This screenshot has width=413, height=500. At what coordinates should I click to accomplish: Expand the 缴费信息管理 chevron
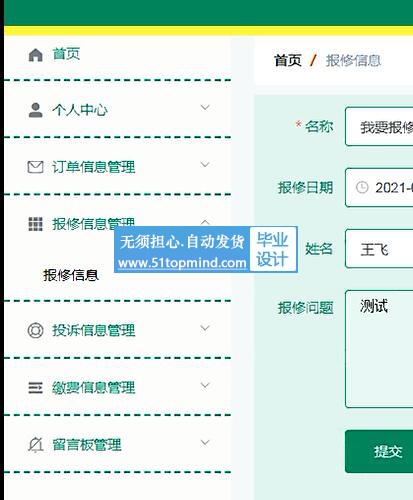pos(205,385)
